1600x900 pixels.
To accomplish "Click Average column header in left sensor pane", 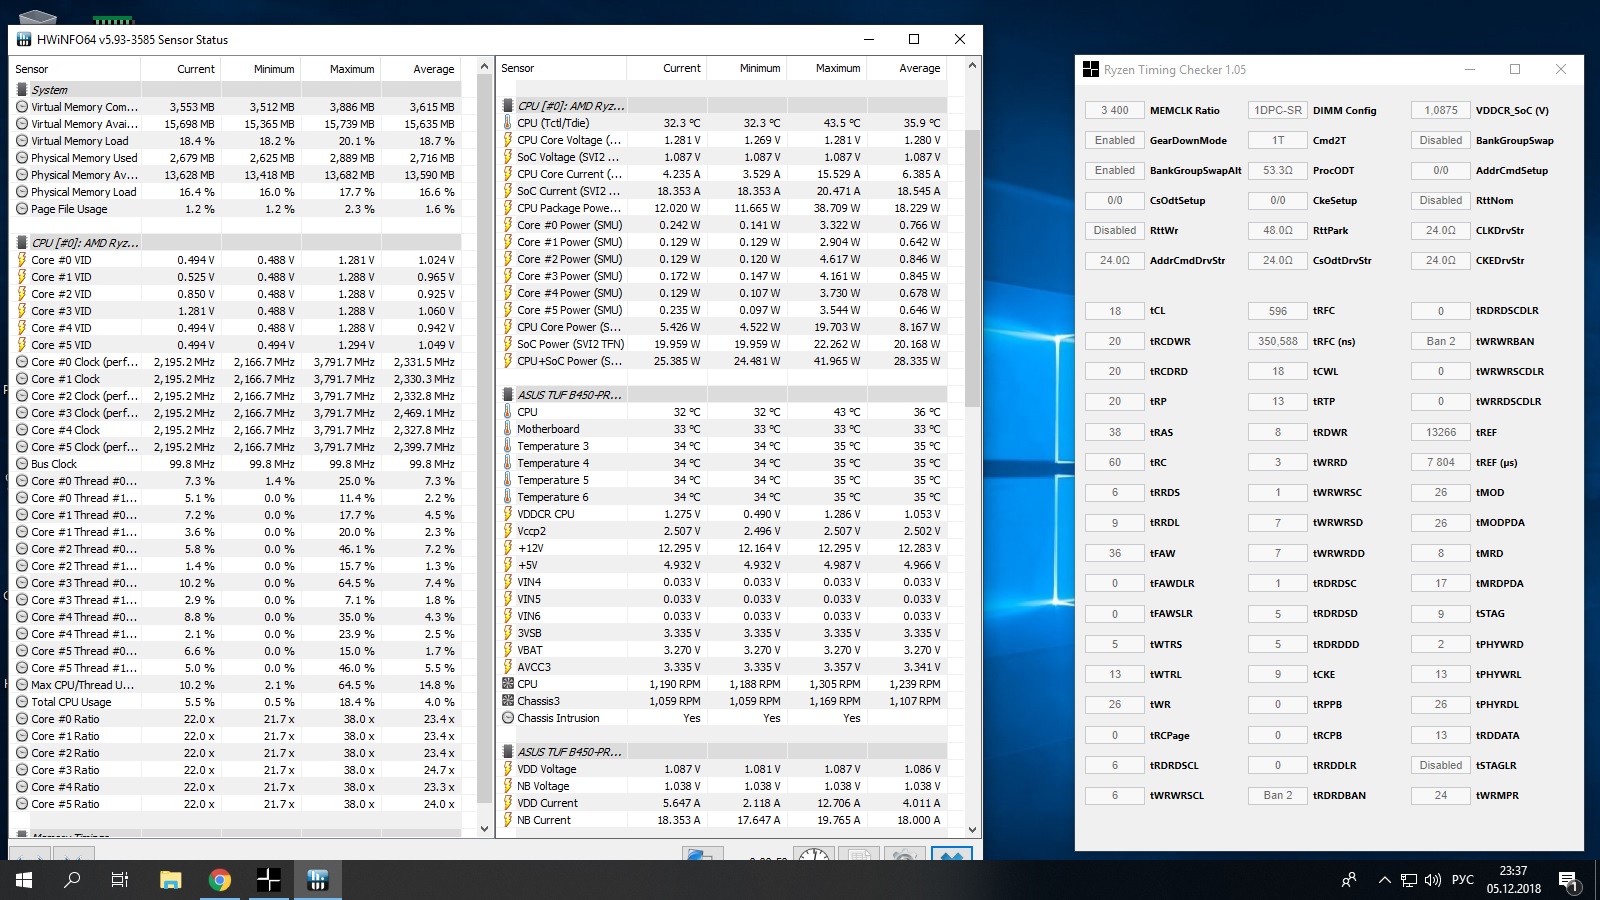I will pyautogui.click(x=421, y=69).
